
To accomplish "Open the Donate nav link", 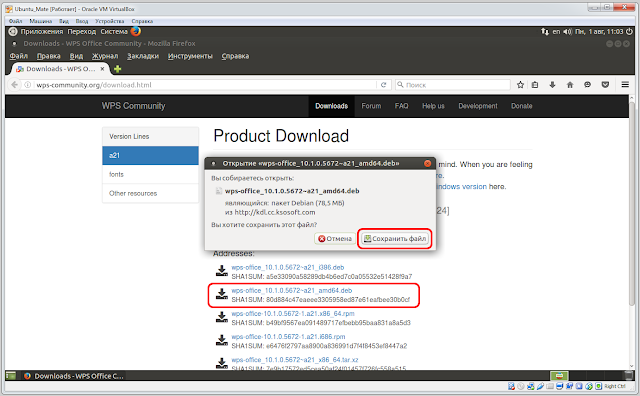I will (521, 106).
